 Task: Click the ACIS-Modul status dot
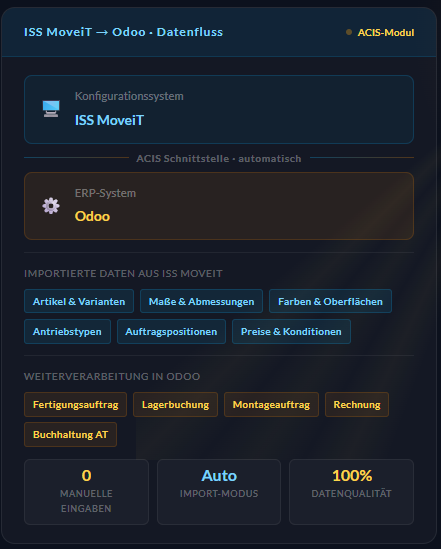pyautogui.click(x=349, y=32)
